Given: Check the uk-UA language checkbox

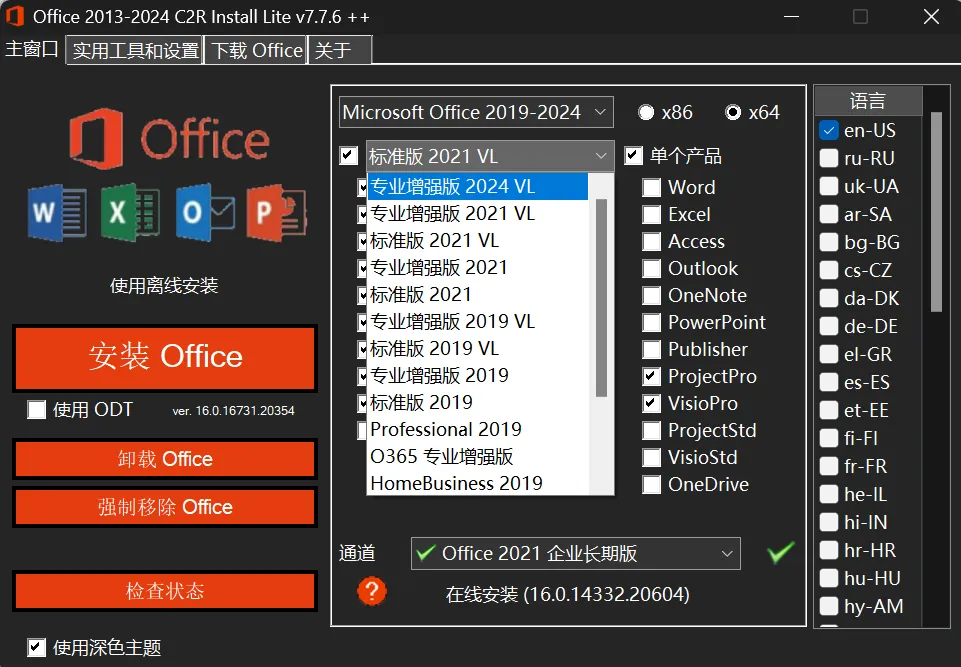Looking at the screenshot, I should point(829,186).
